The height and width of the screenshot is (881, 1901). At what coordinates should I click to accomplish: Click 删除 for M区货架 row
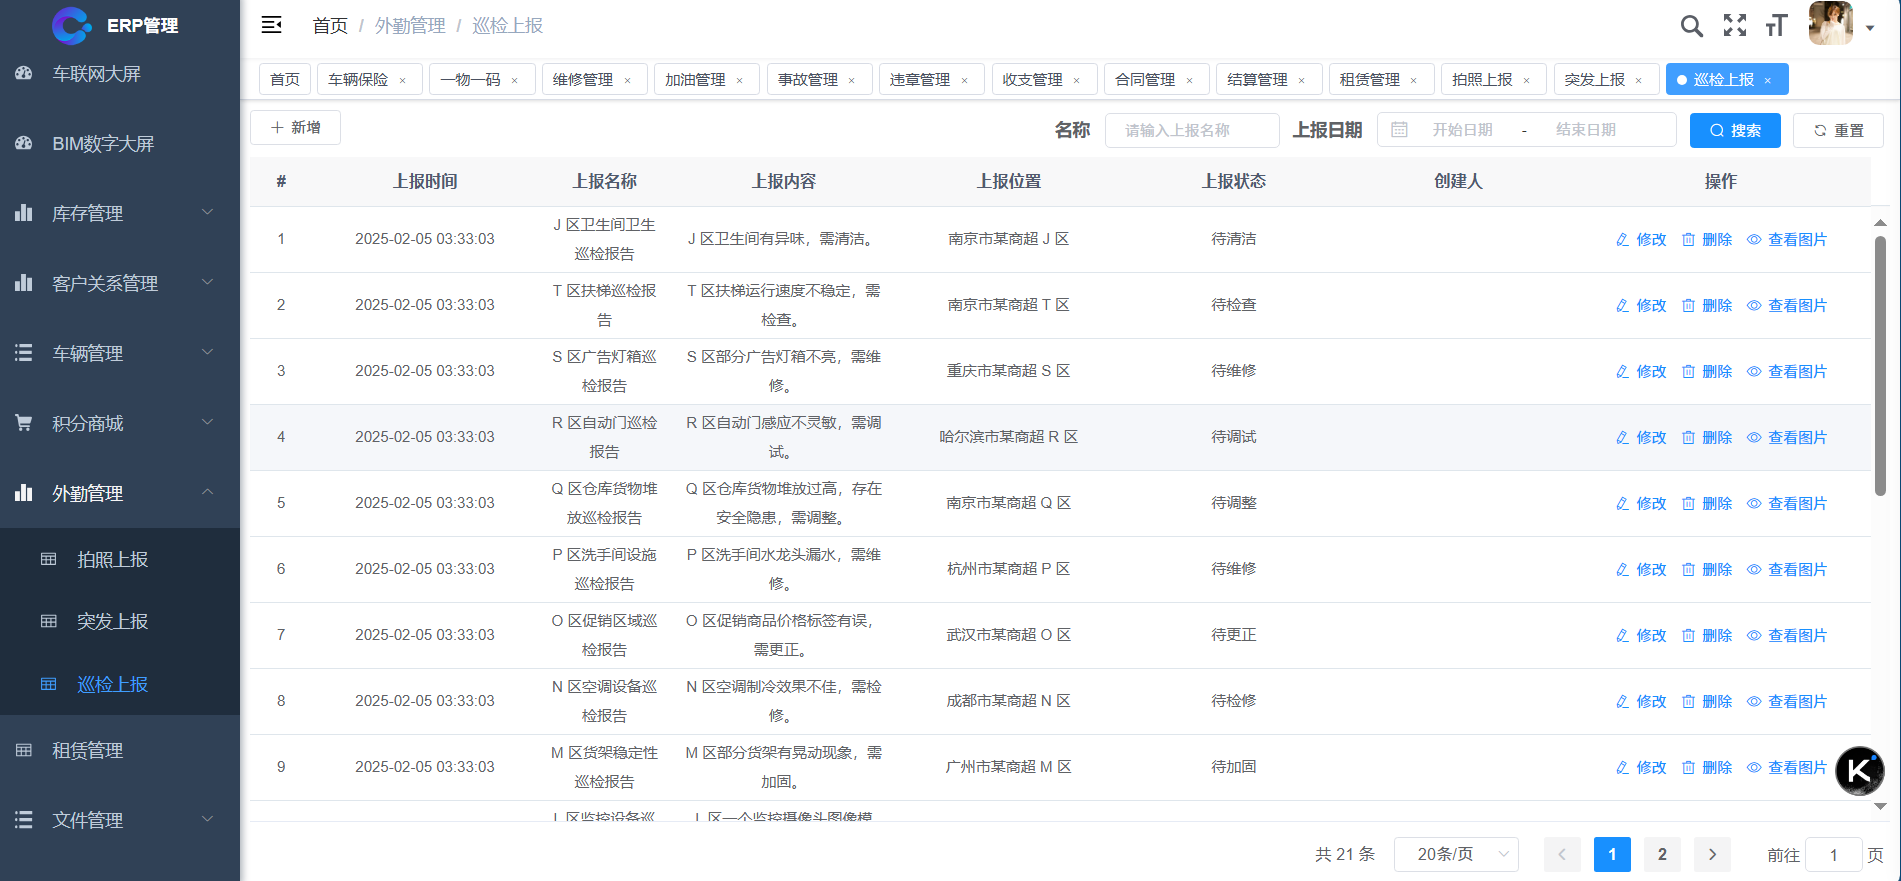tap(1707, 768)
